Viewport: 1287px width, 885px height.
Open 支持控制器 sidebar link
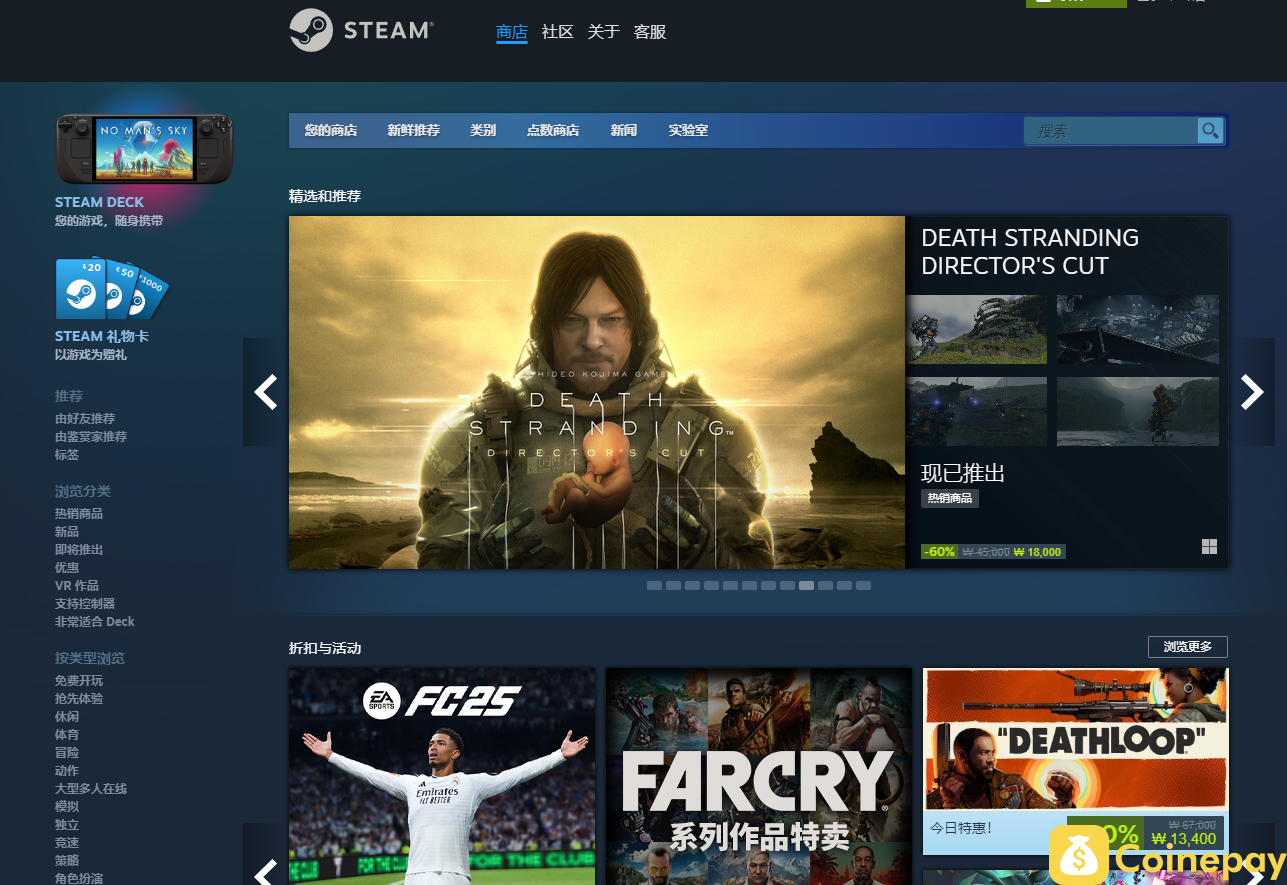coord(85,603)
